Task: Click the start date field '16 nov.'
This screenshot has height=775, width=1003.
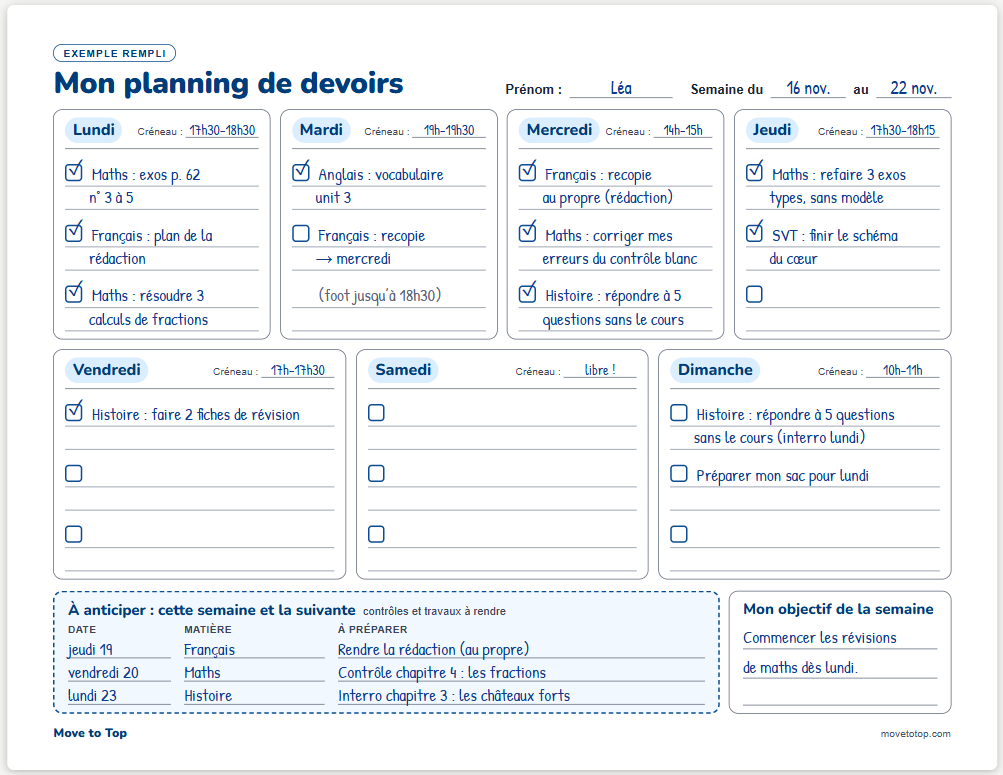Action: click(x=809, y=88)
